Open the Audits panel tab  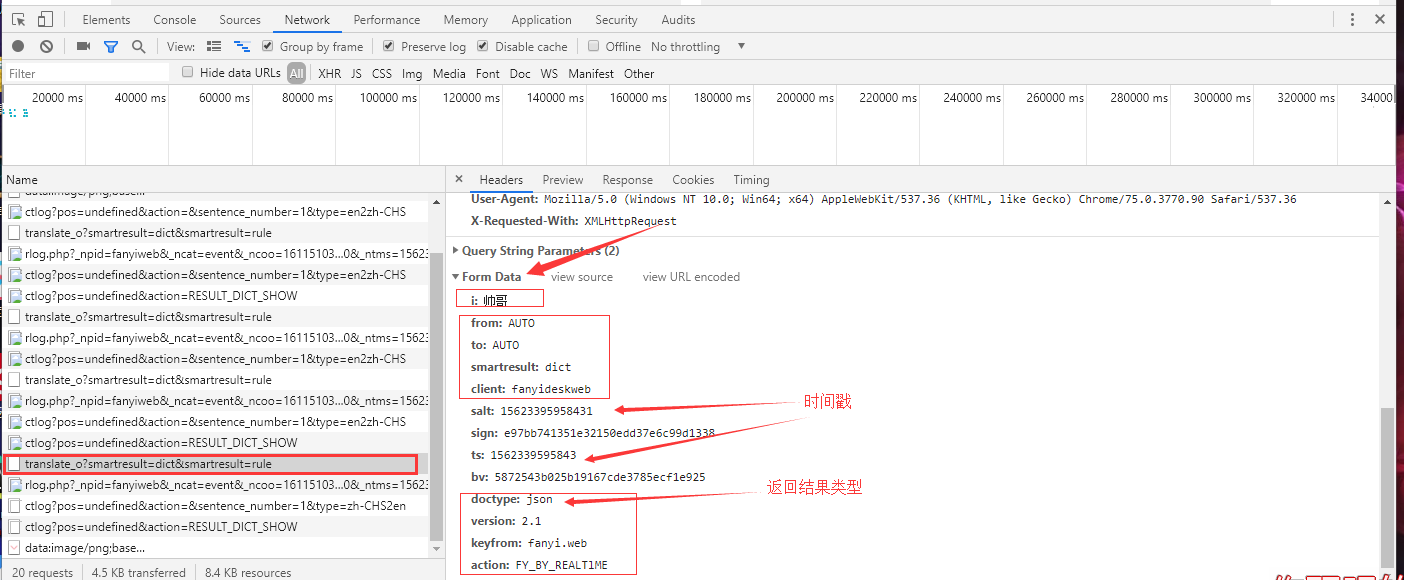[678, 19]
